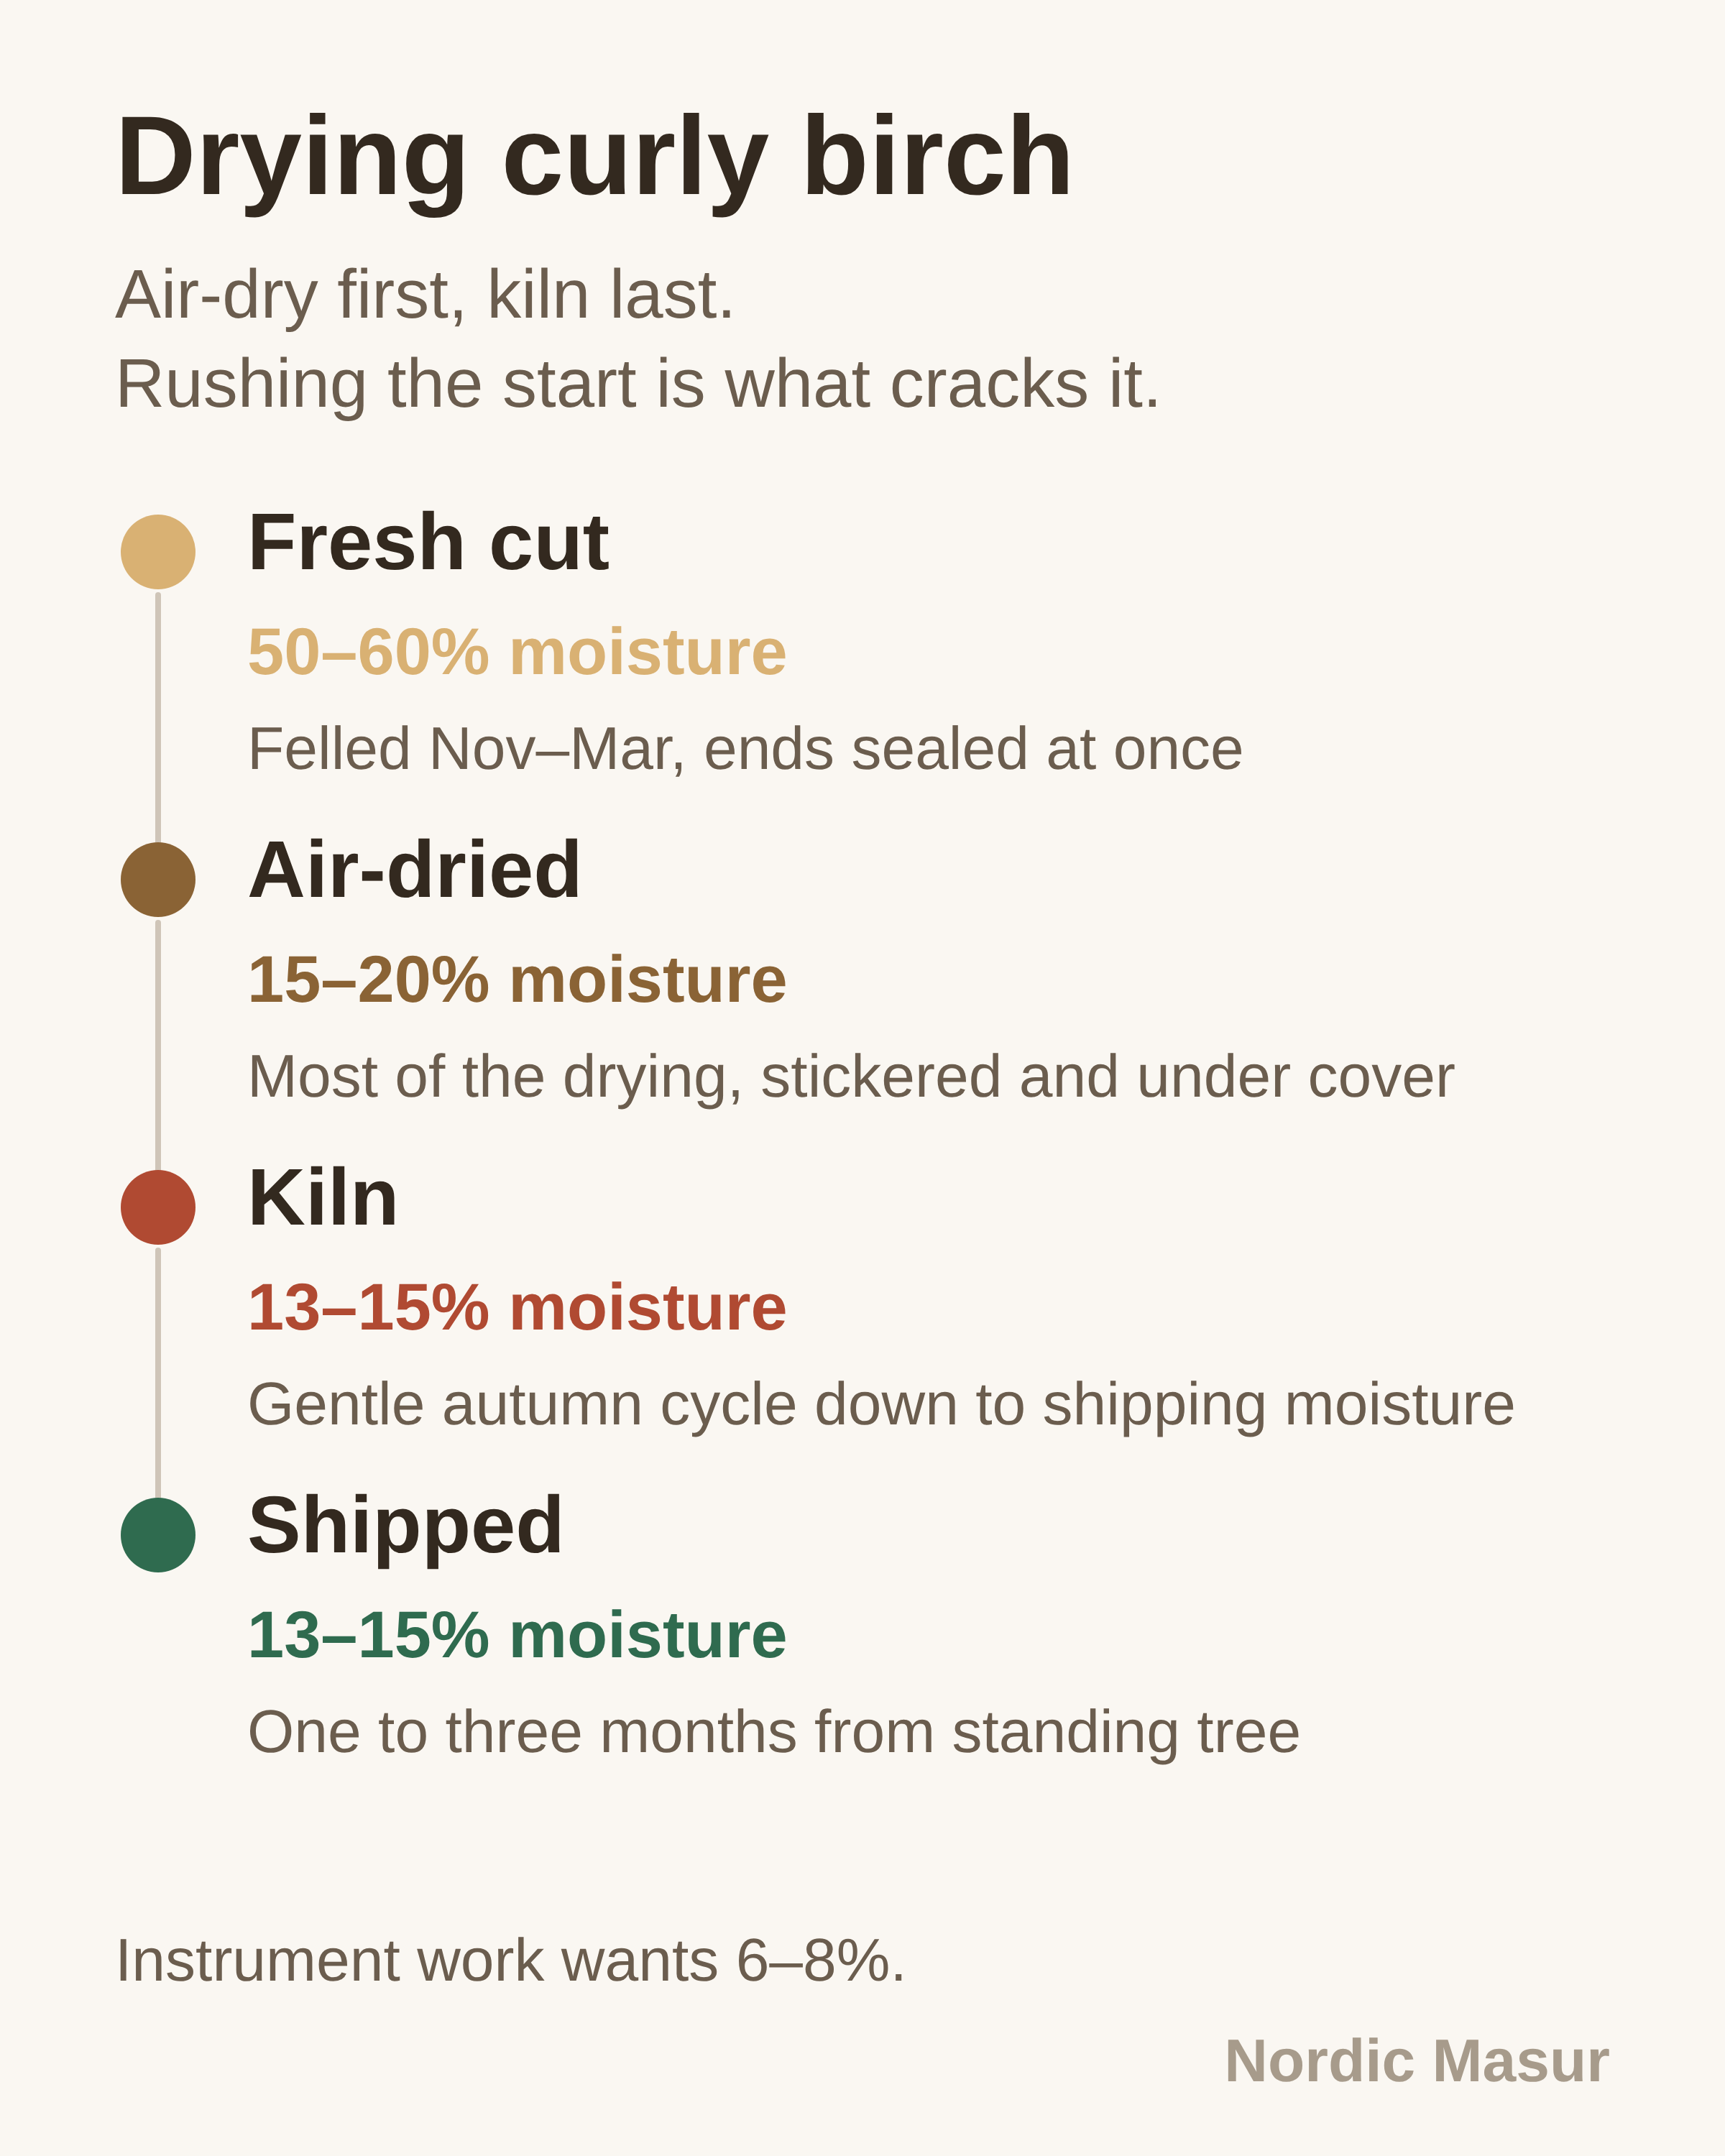Click the One to three months description

pyautogui.click(x=774, y=1733)
